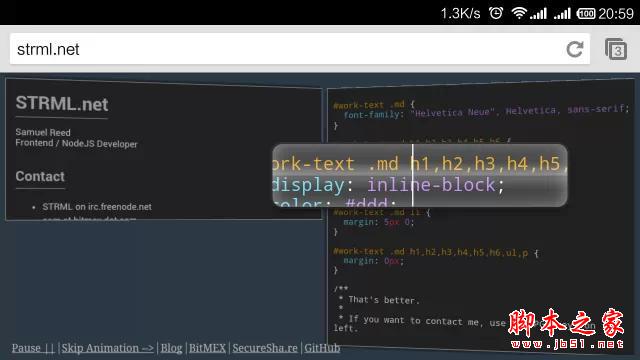This screenshot has width=640, height=360.
Task: Open the GitHub link
Action: pos(322,348)
